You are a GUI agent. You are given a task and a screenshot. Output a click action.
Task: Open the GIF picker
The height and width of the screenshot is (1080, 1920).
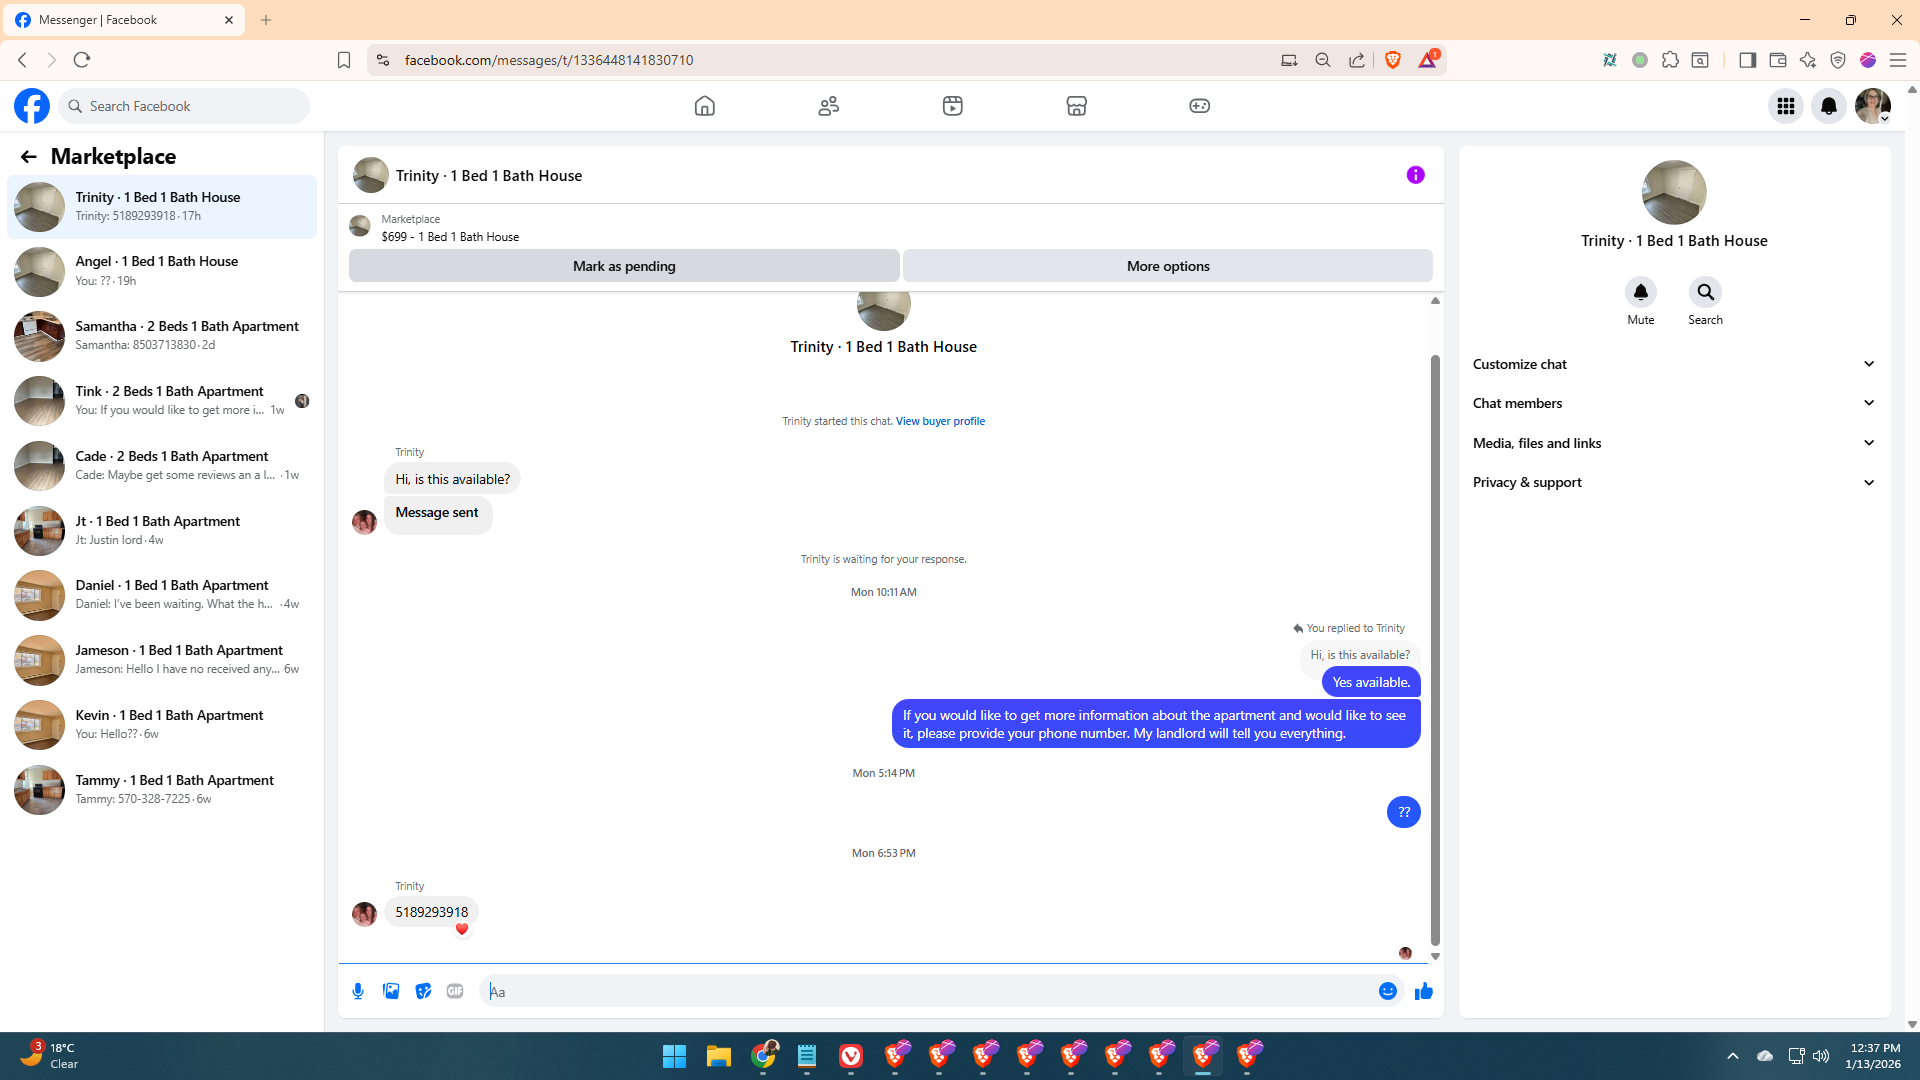tap(455, 991)
